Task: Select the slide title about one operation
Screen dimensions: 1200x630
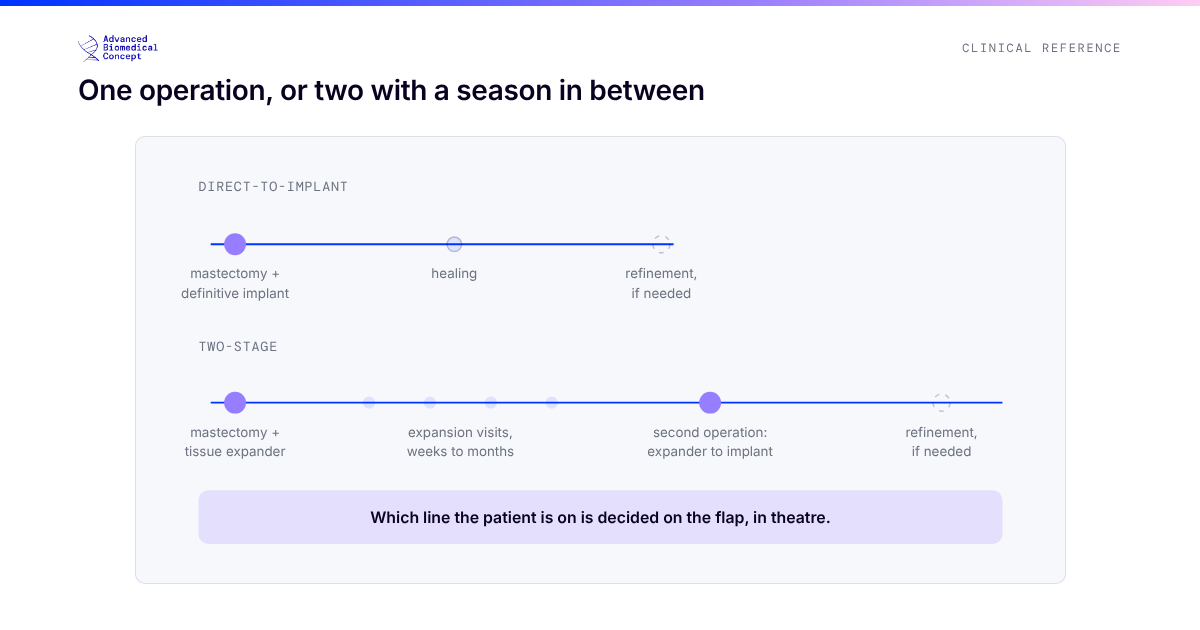Action: click(x=391, y=91)
